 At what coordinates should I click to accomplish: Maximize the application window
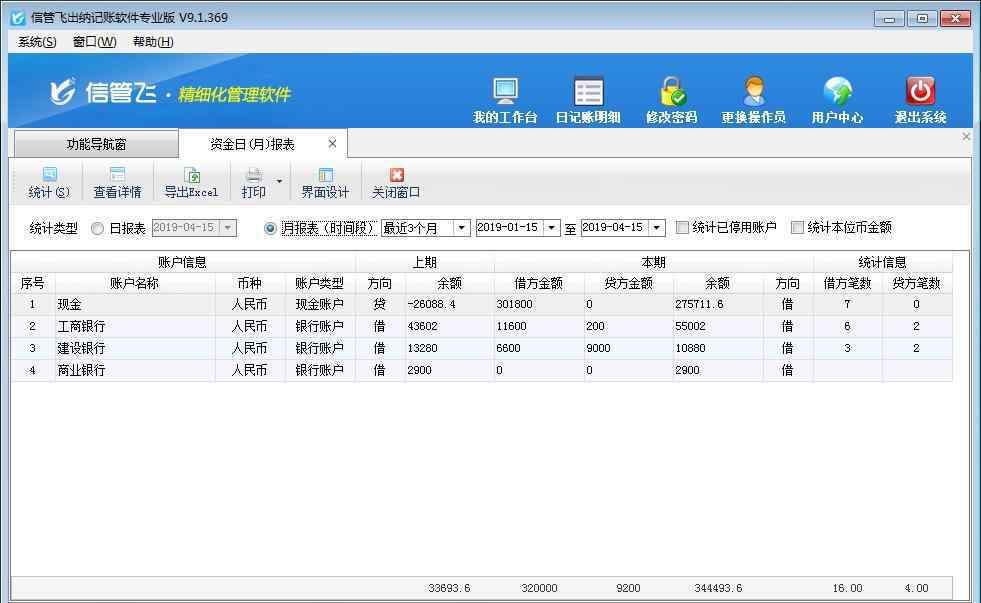pos(922,19)
